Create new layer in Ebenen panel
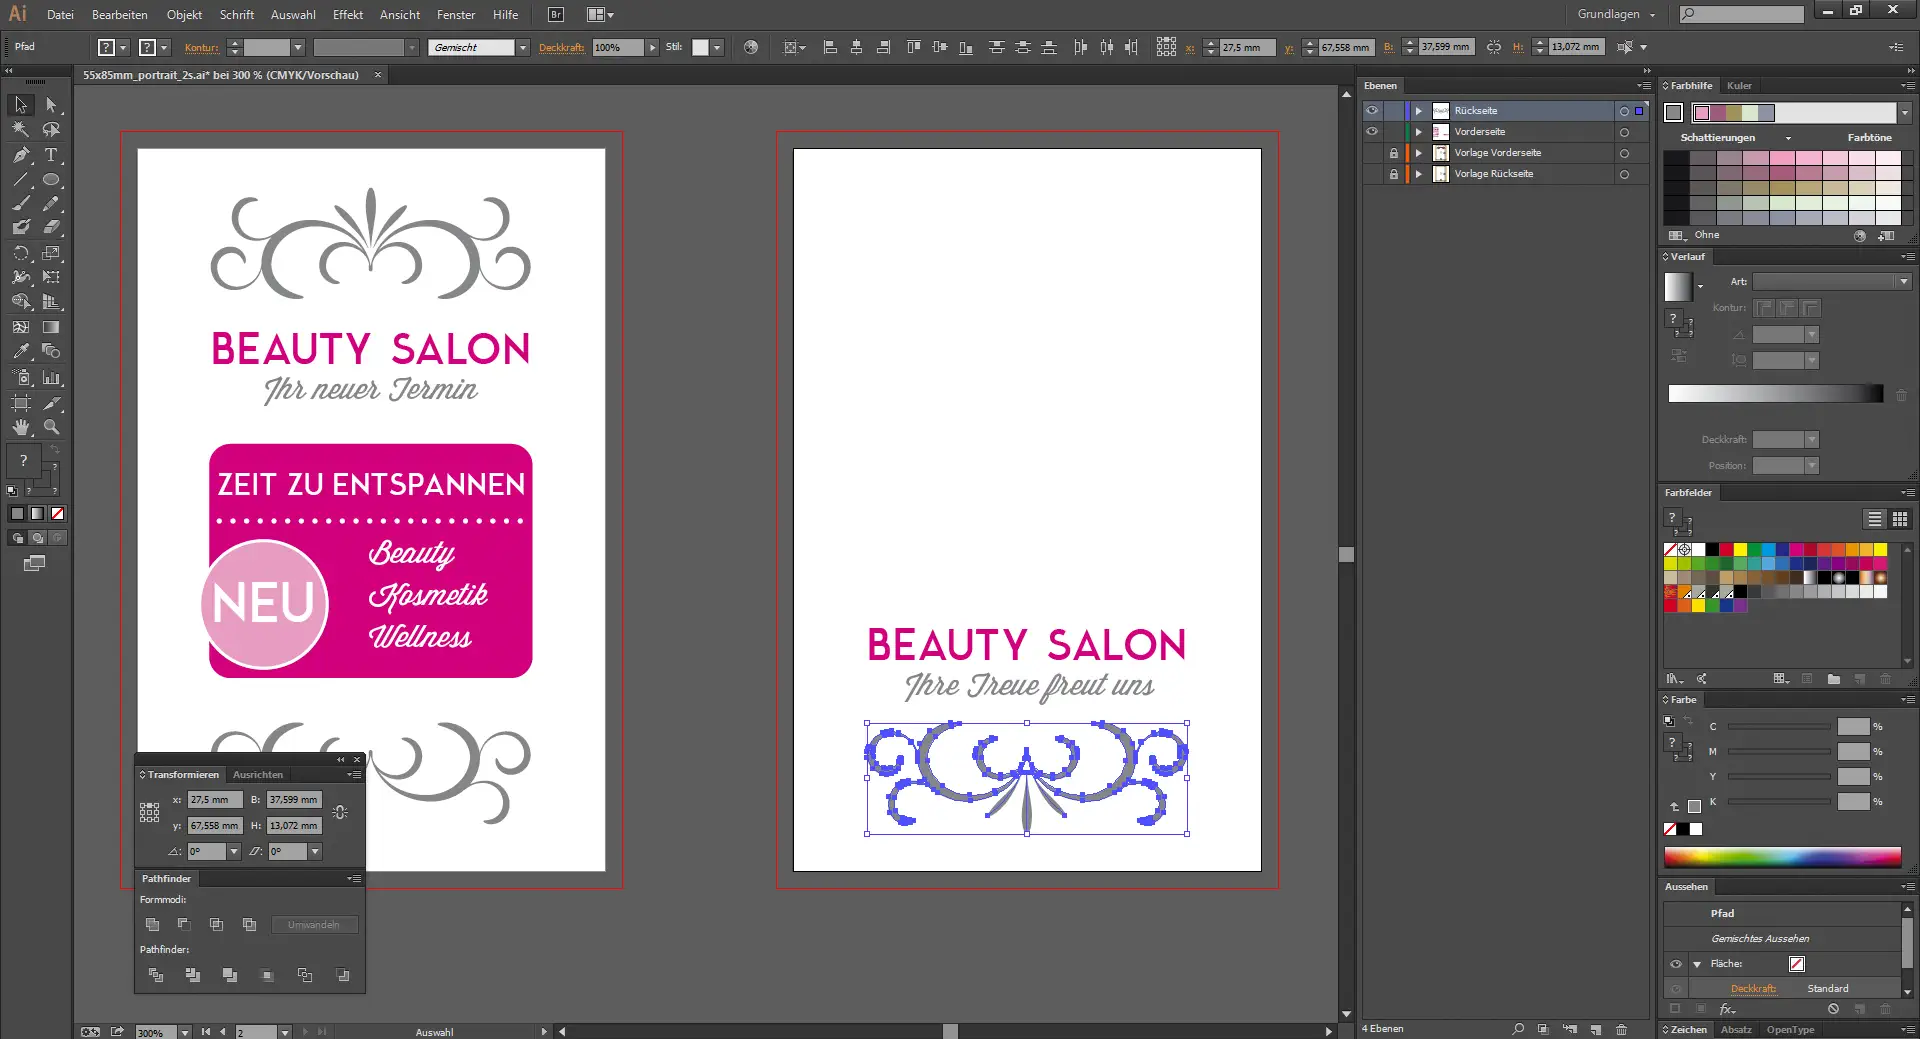The height and width of the screenshot is (1039, 1920). pyautogui.click(x=1596, y=1029)
